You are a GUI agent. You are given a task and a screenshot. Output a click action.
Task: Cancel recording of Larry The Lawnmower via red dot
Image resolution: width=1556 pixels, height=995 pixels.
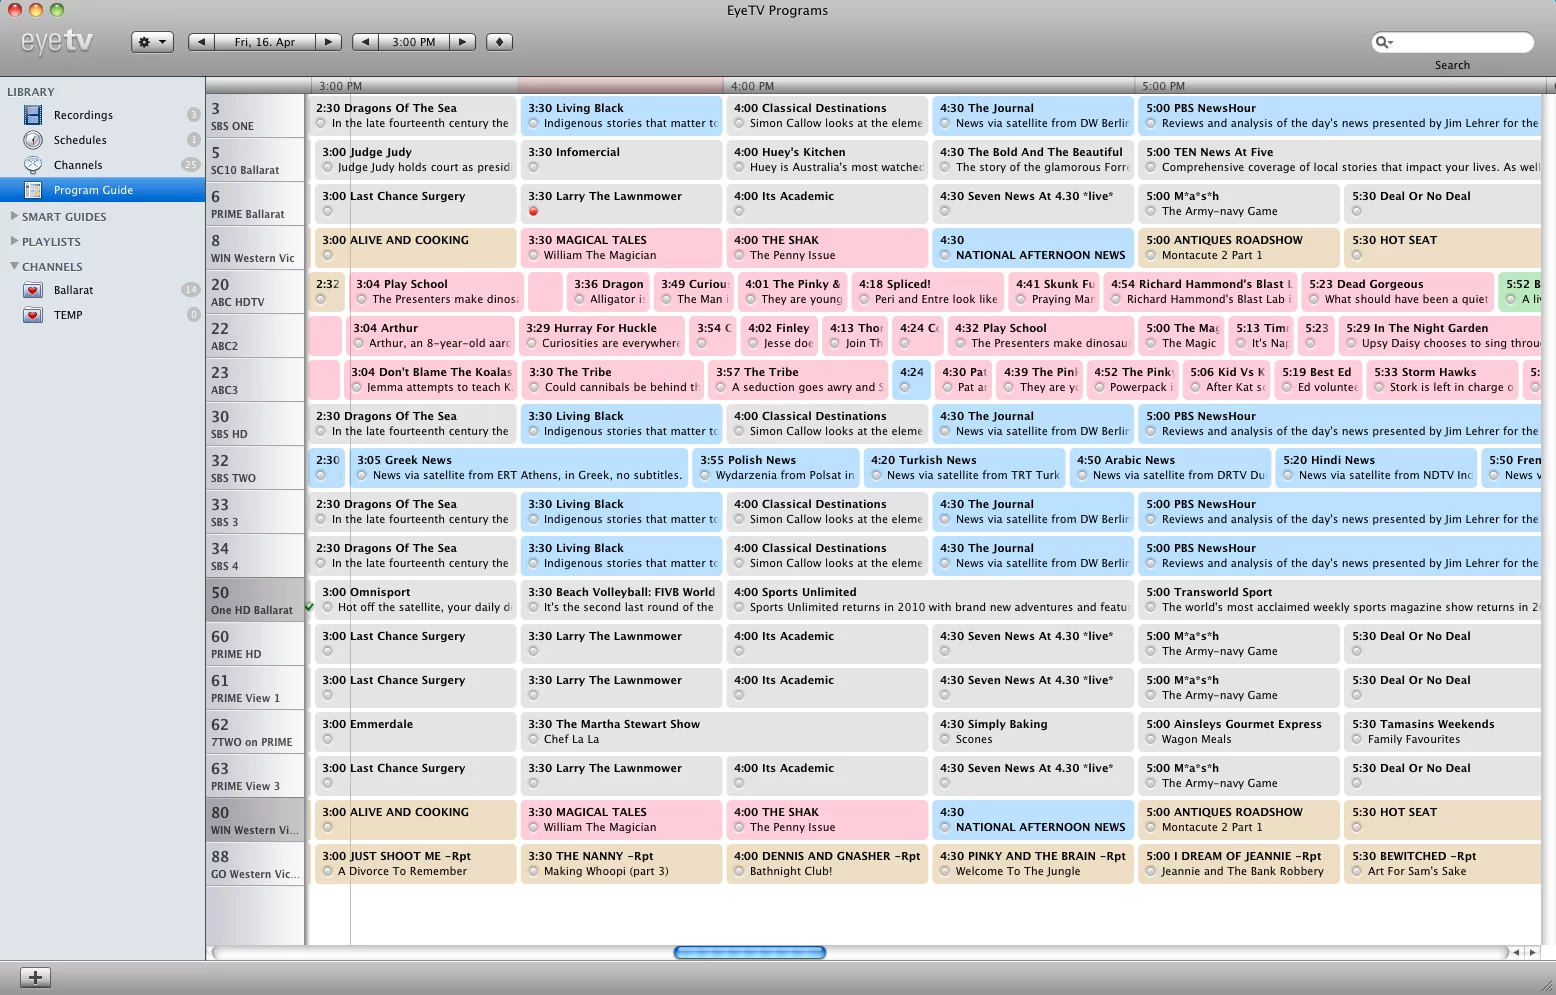(x=534, y=212)
